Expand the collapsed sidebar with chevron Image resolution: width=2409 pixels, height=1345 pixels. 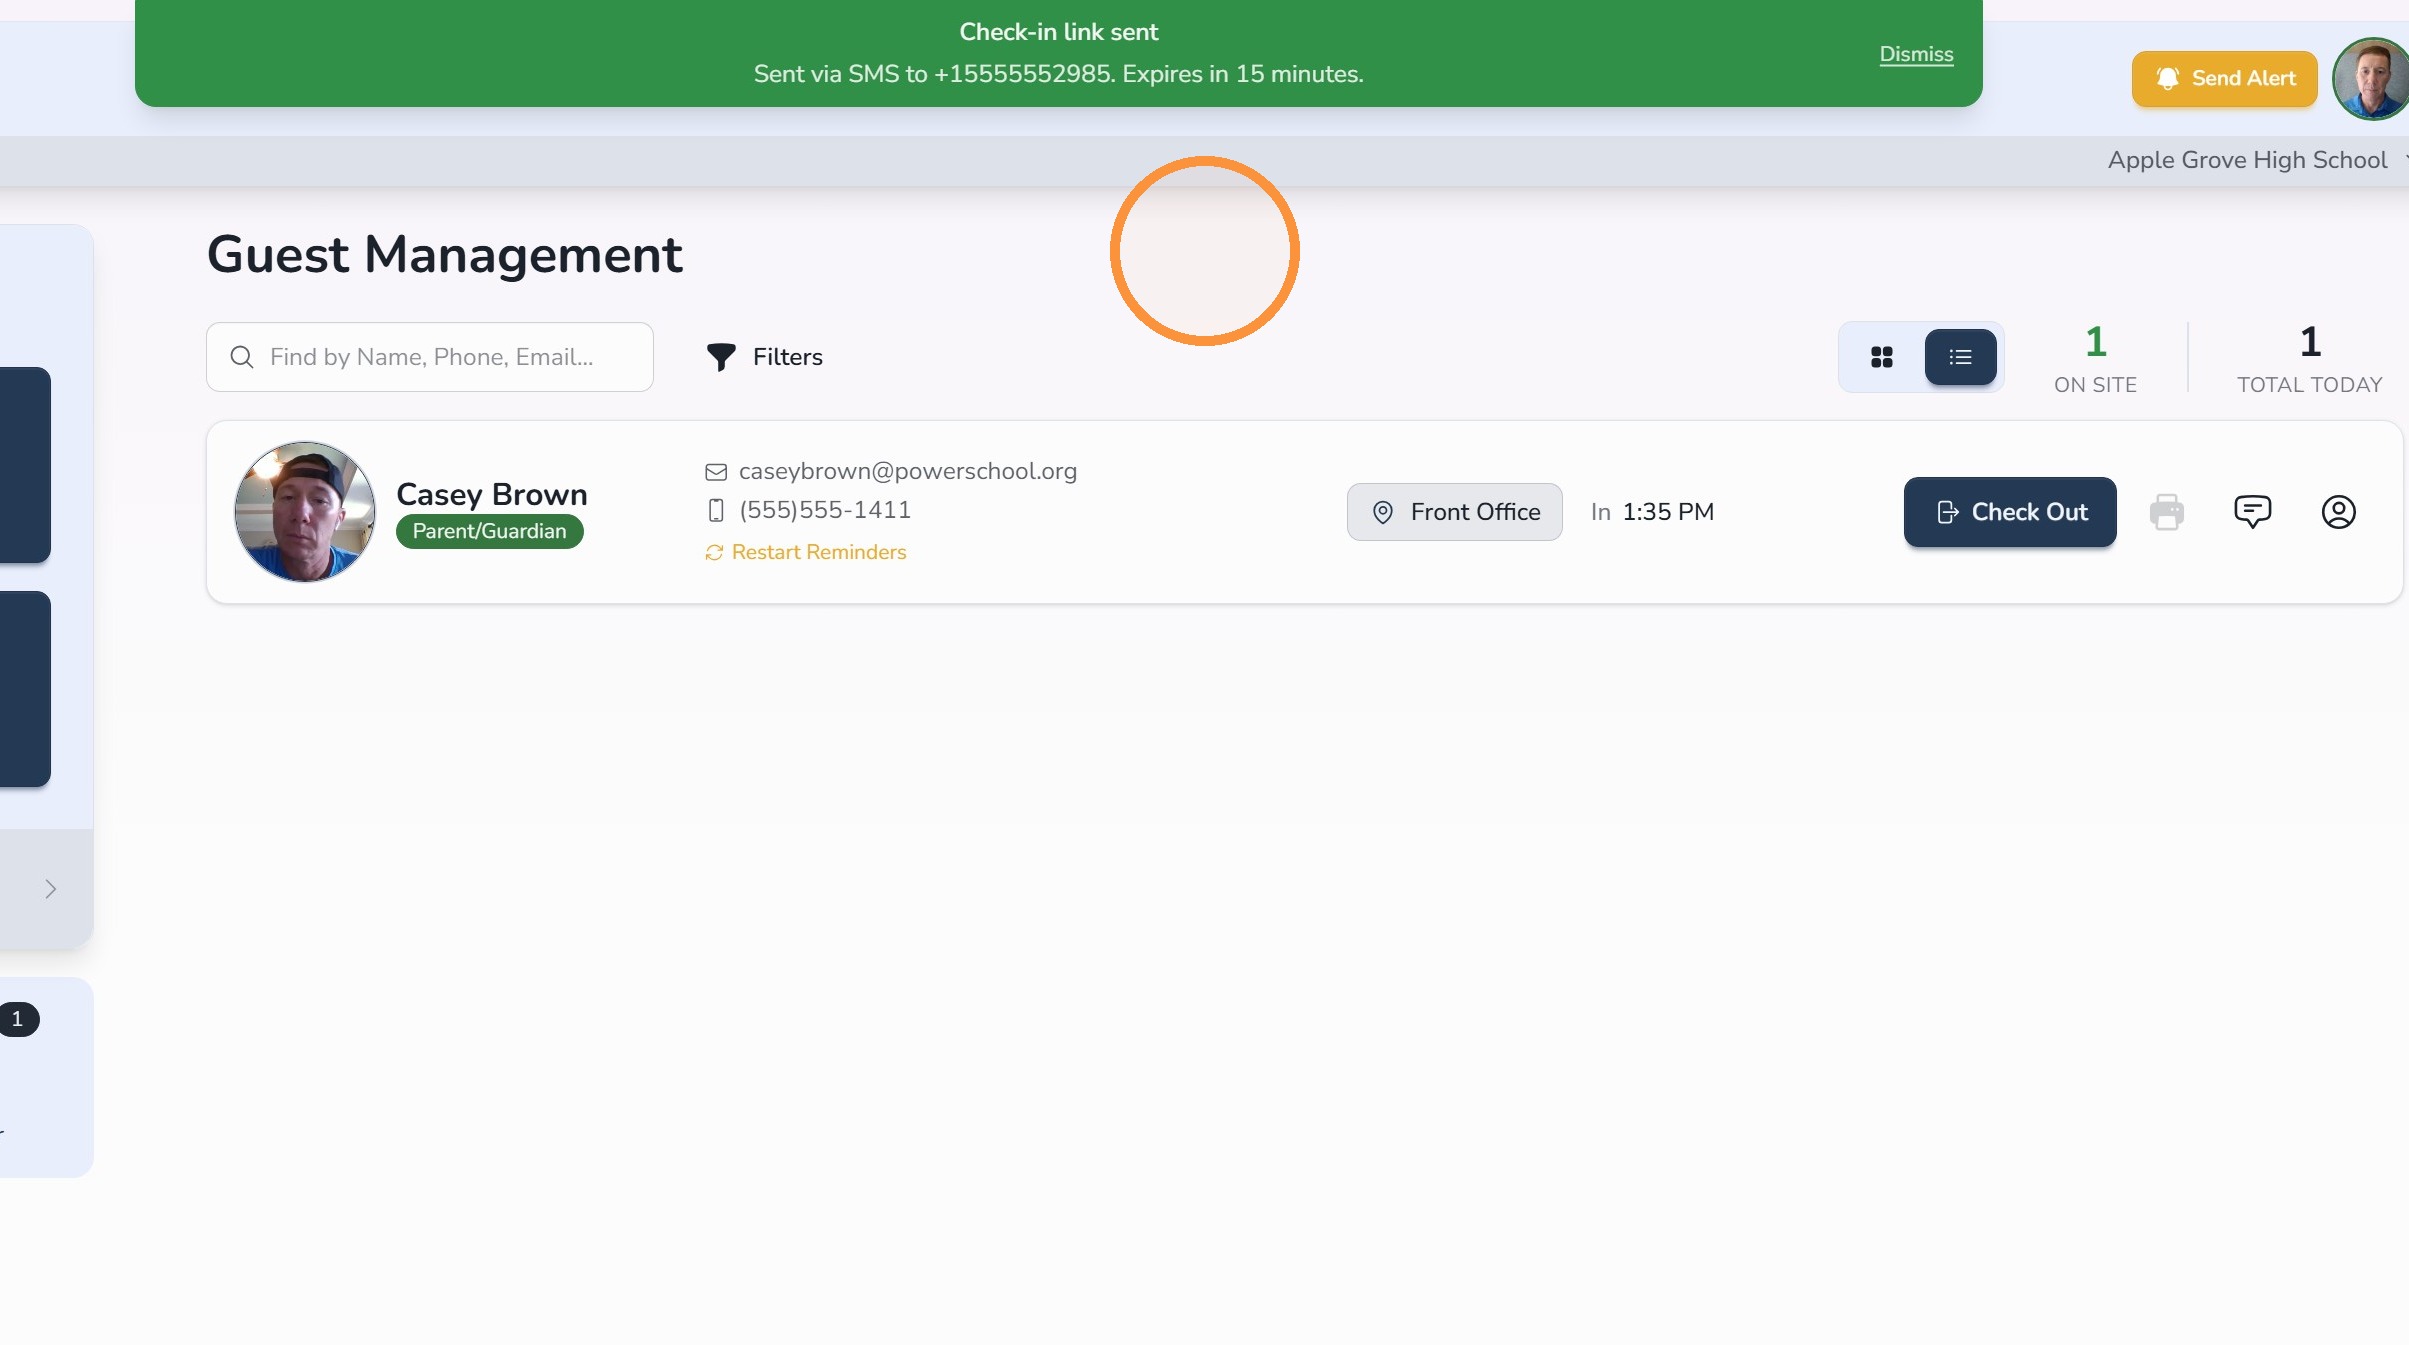click(50, 889)
